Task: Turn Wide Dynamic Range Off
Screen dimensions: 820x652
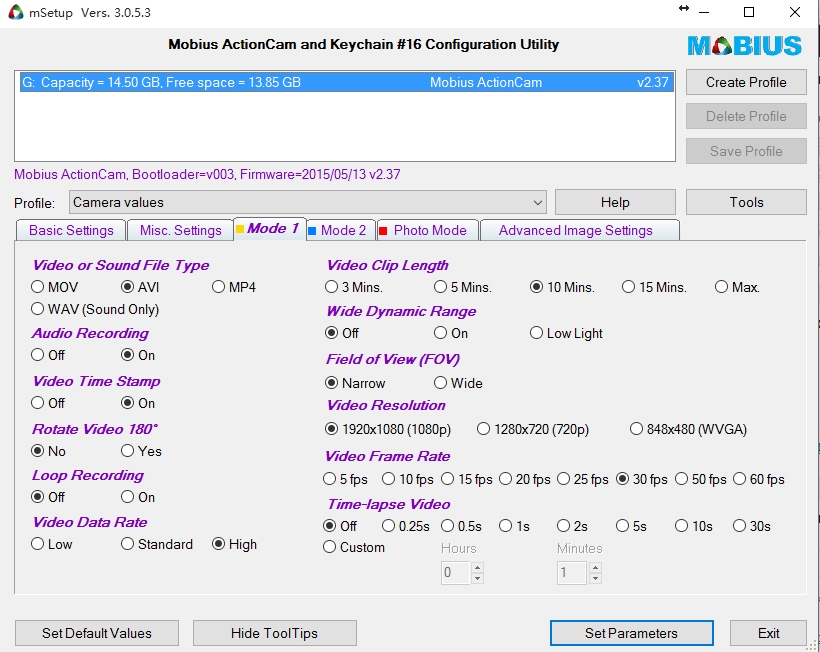Action: (341, 333)
